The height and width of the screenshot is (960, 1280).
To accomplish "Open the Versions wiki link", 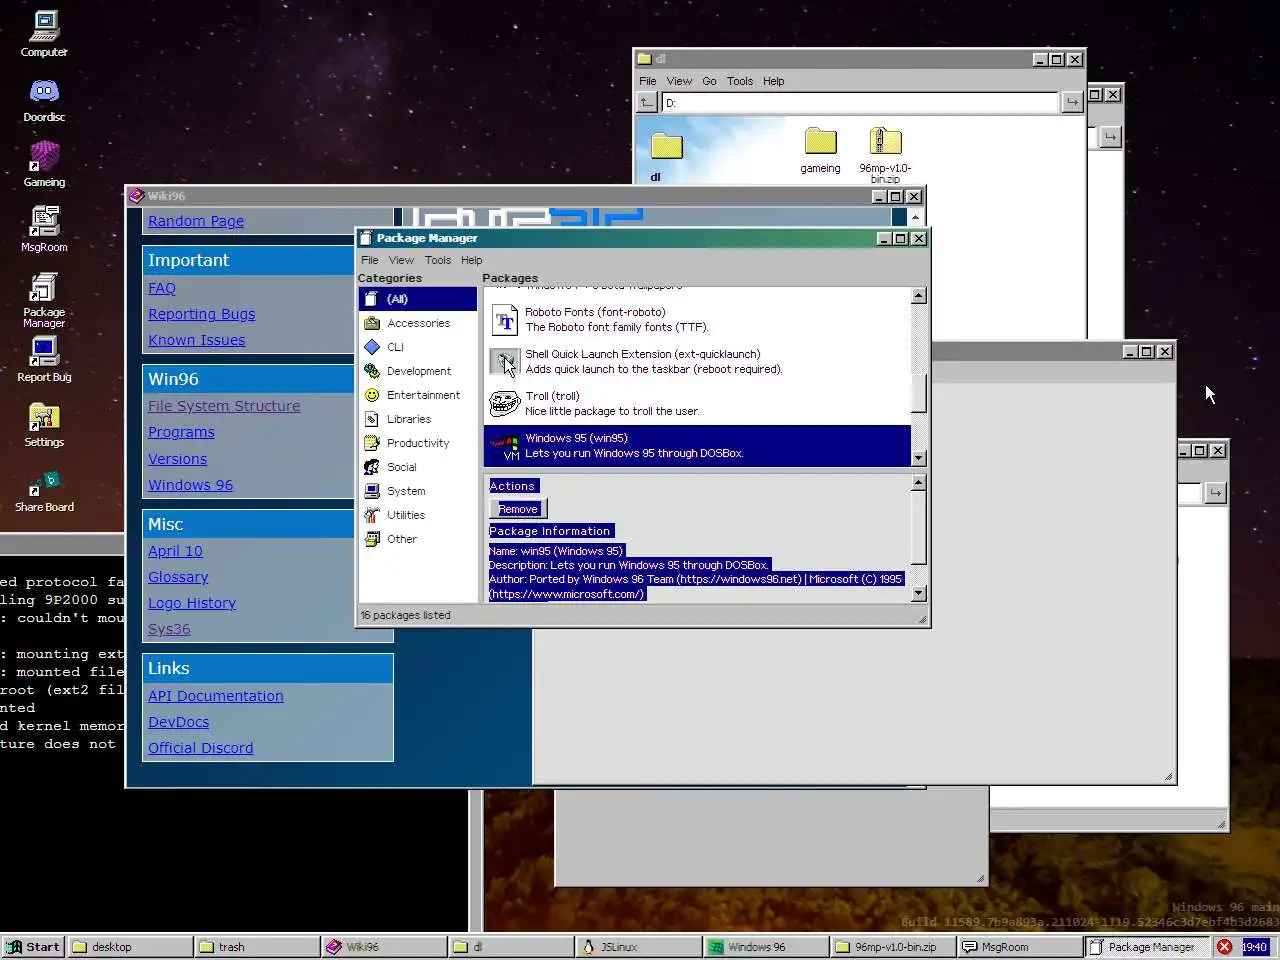I will pos(178,459).
